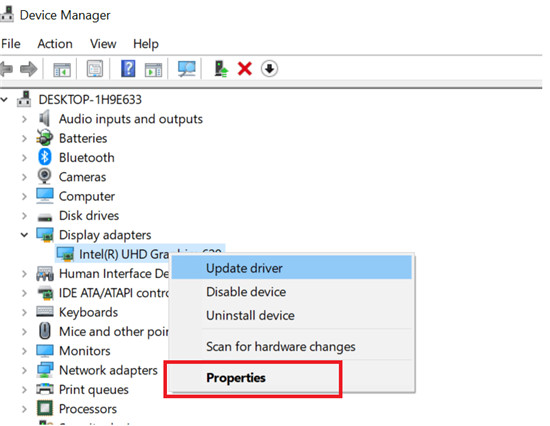Click the red X Uninstall device icon
Screen dimensions: 550x426
coord(244,69)
